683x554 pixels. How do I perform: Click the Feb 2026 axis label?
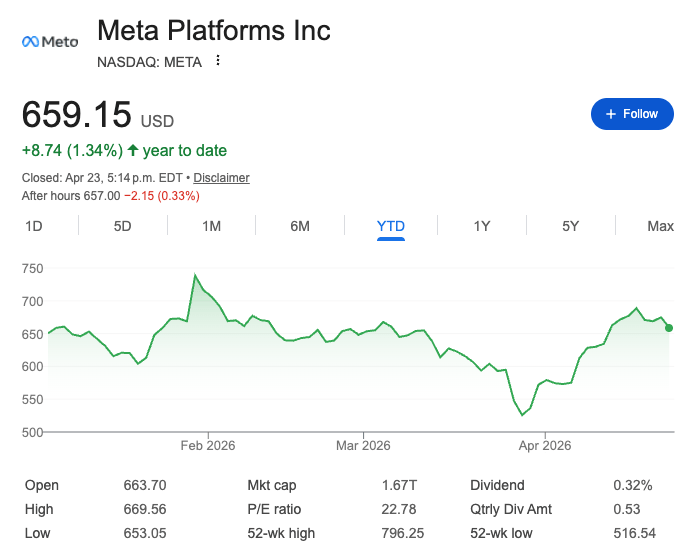pos(206,445)
